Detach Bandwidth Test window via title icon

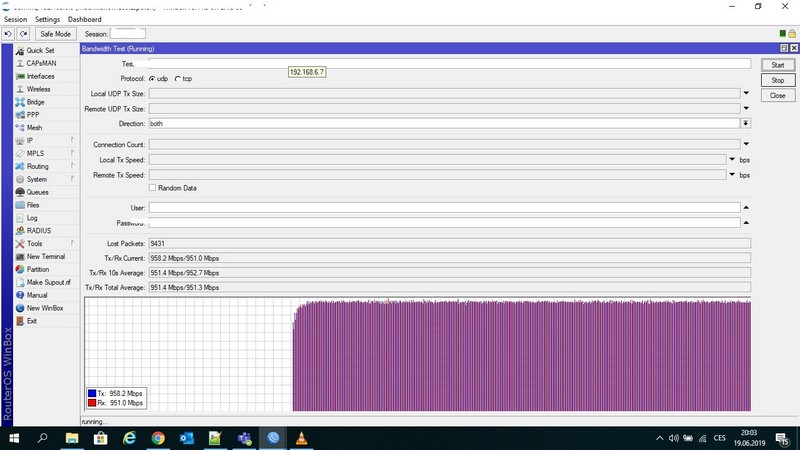click(784, 48)
